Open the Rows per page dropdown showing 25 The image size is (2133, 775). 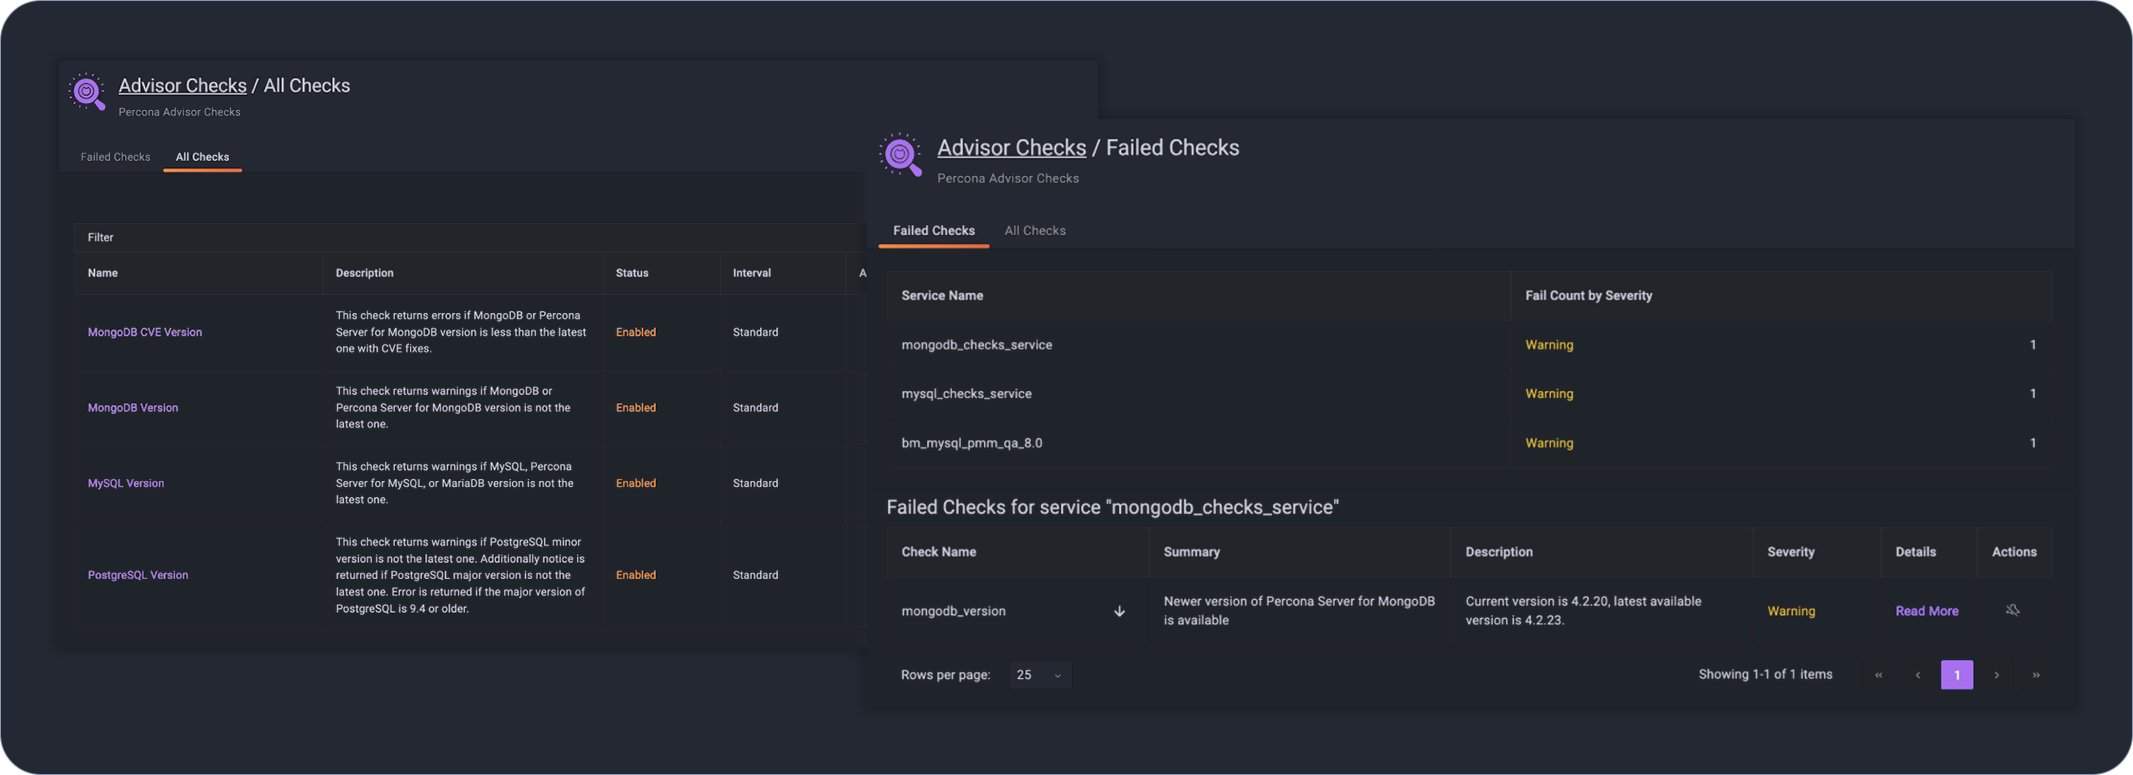click(1039, 675)
